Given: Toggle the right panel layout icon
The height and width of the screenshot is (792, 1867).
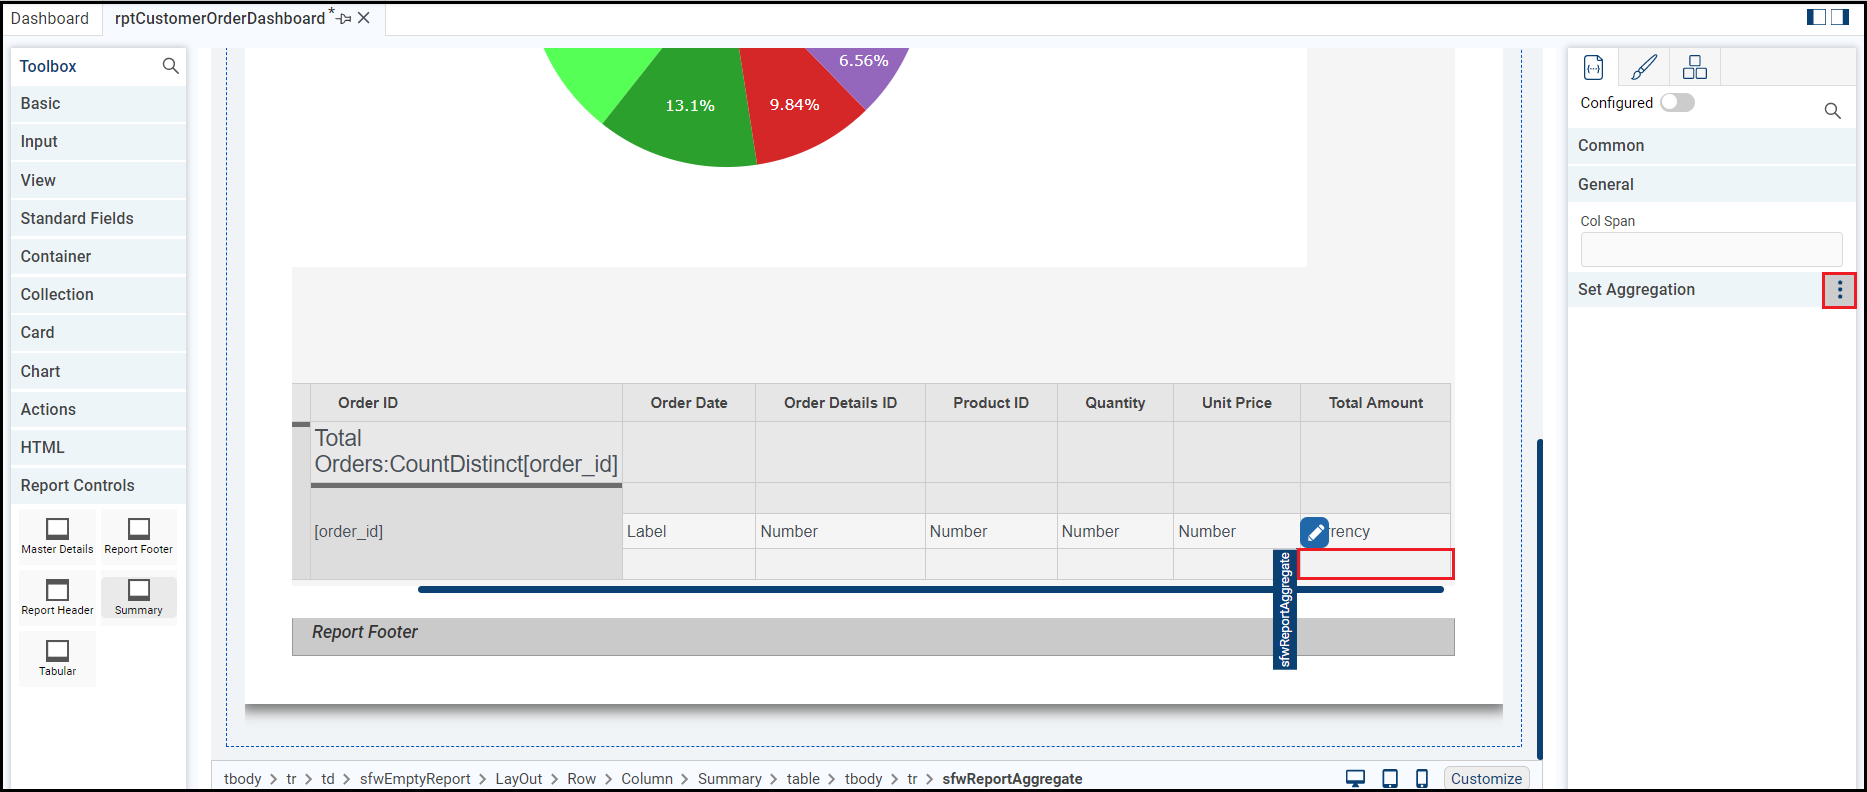Looking at the screenshot, I should [x=1840, y=17].
